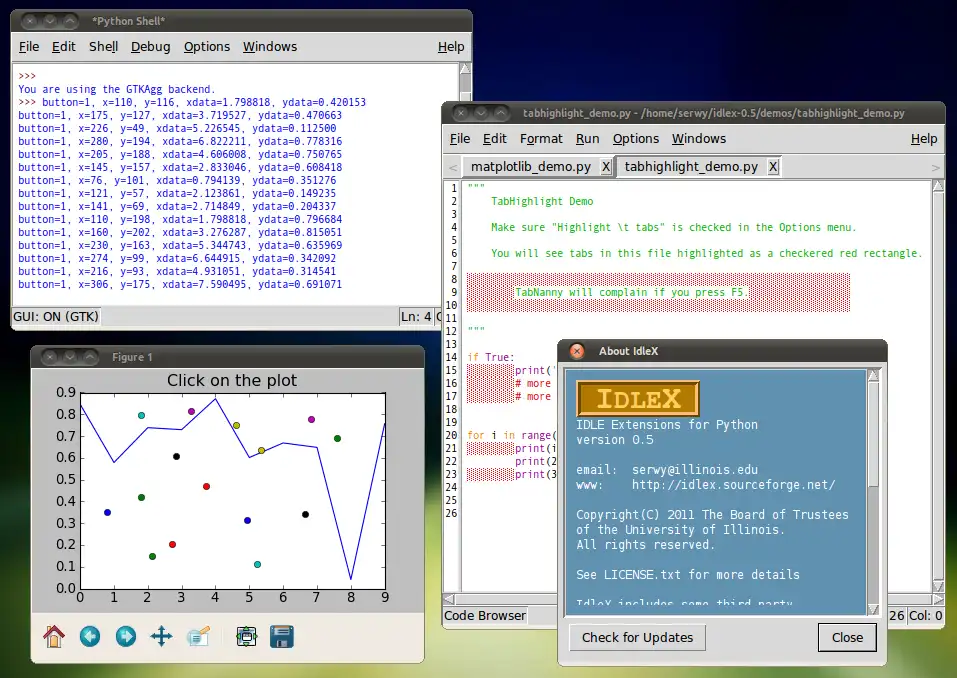Open the Shell menu
The width and height of the screenshot is (957, 678).
pos(103,46)
